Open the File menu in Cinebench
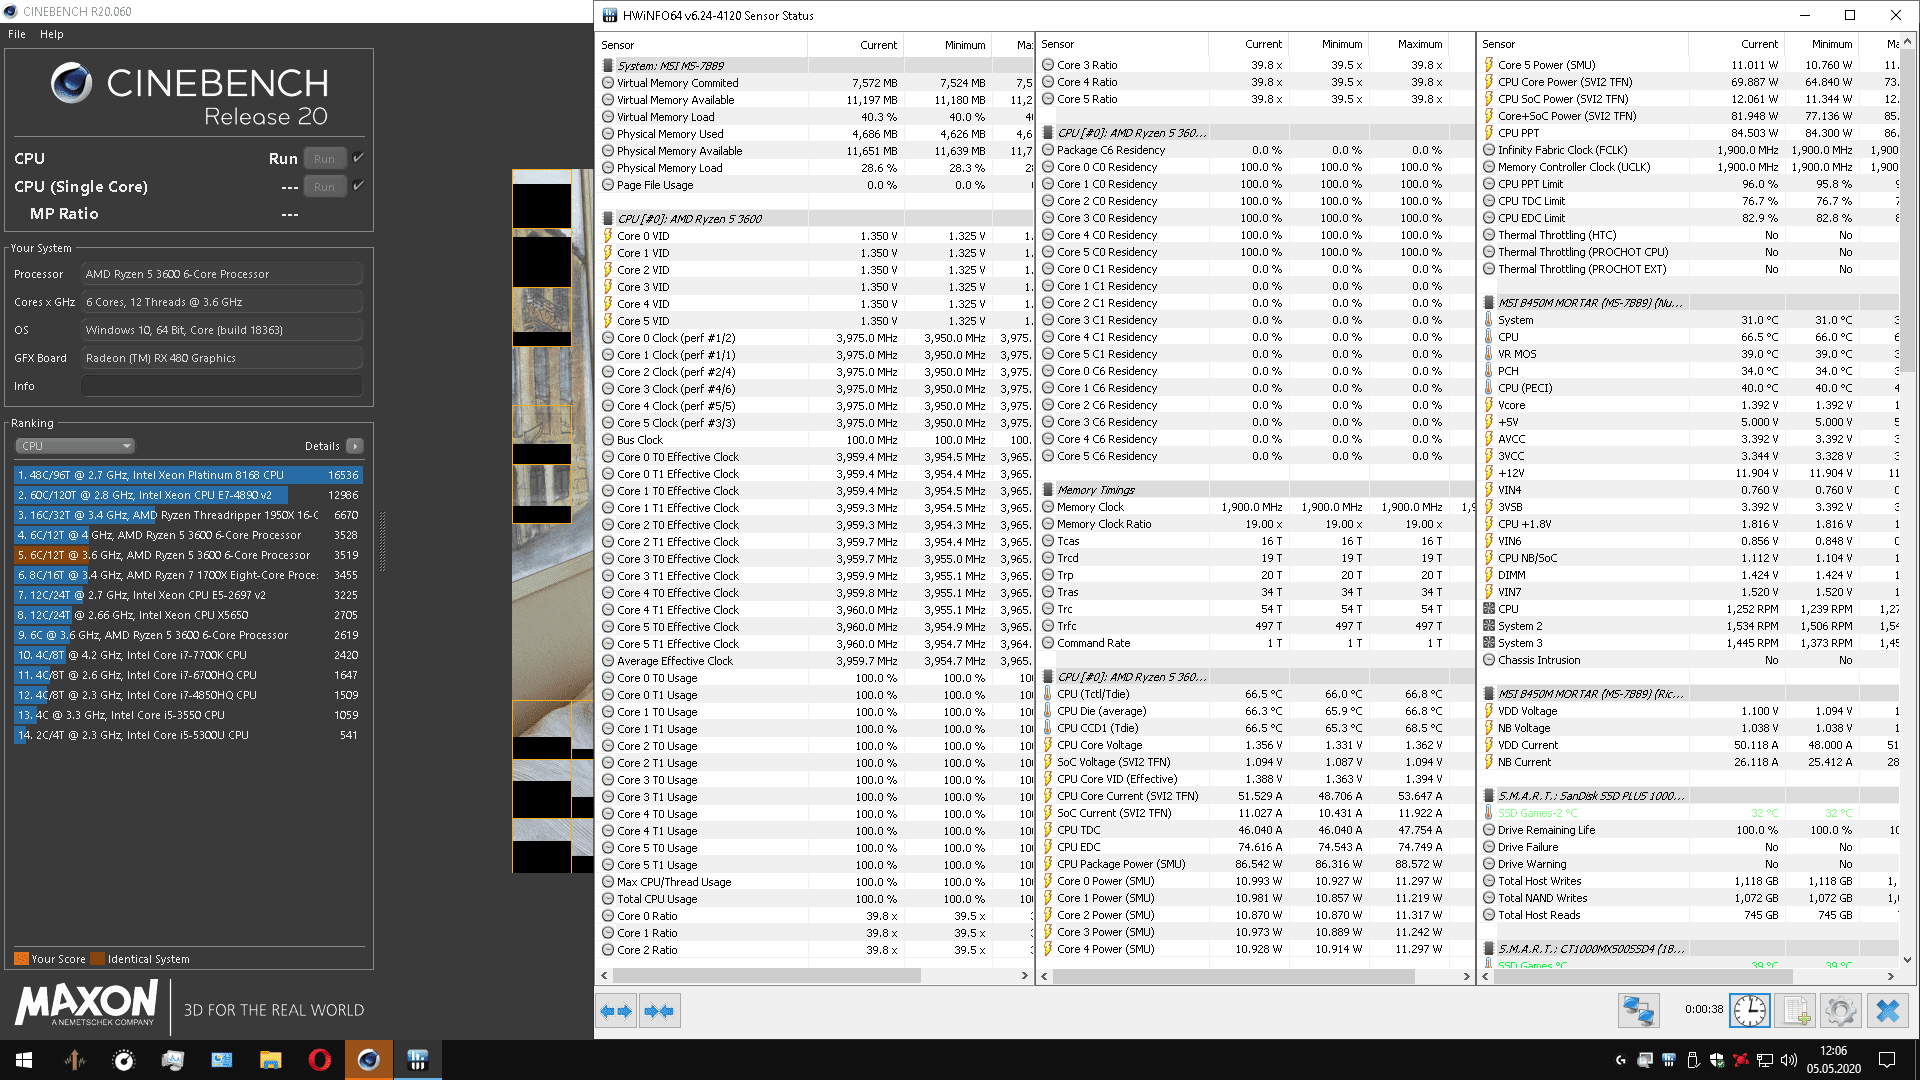 click(x=17, y=34)
